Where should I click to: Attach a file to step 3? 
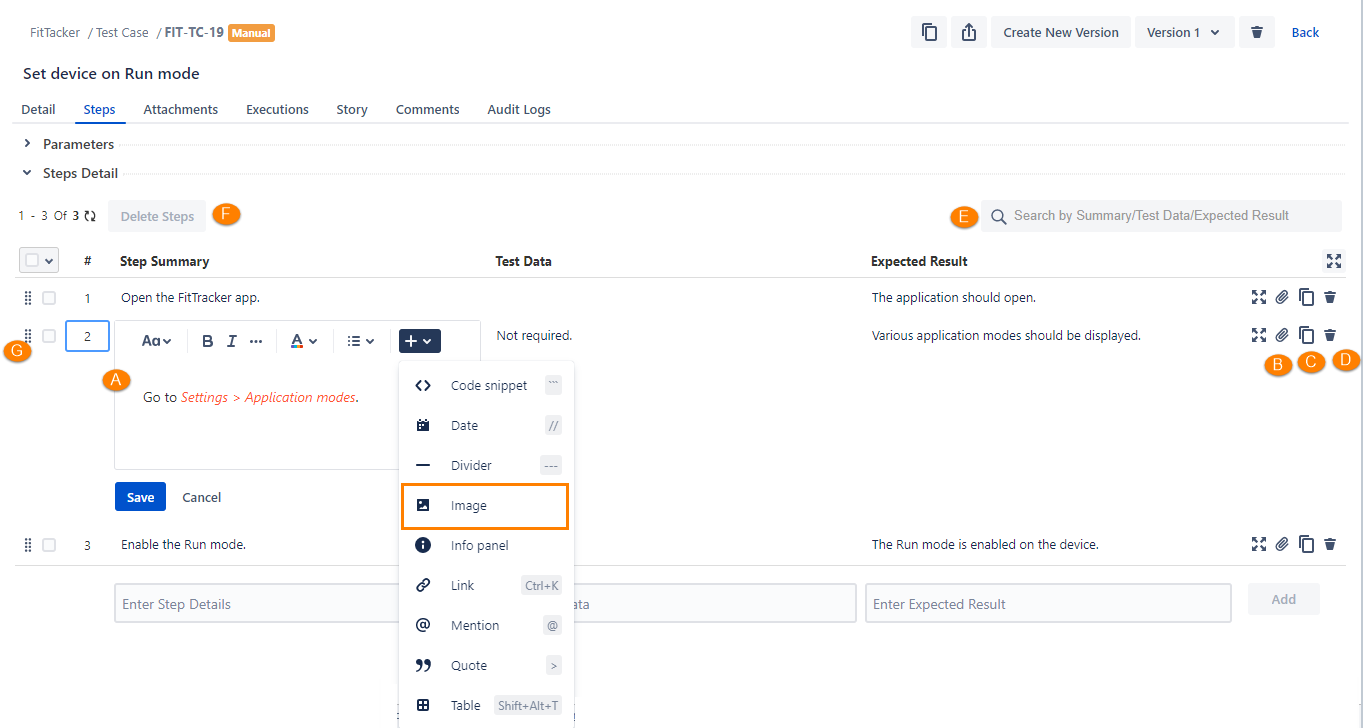pyautogui.click(x=1282, y=544)
